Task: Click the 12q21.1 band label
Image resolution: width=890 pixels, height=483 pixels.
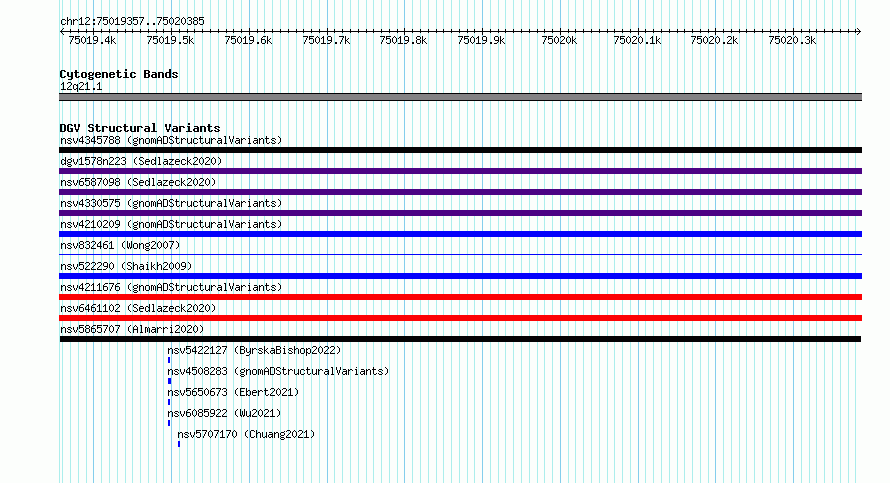Action: [x=81, y=86]
